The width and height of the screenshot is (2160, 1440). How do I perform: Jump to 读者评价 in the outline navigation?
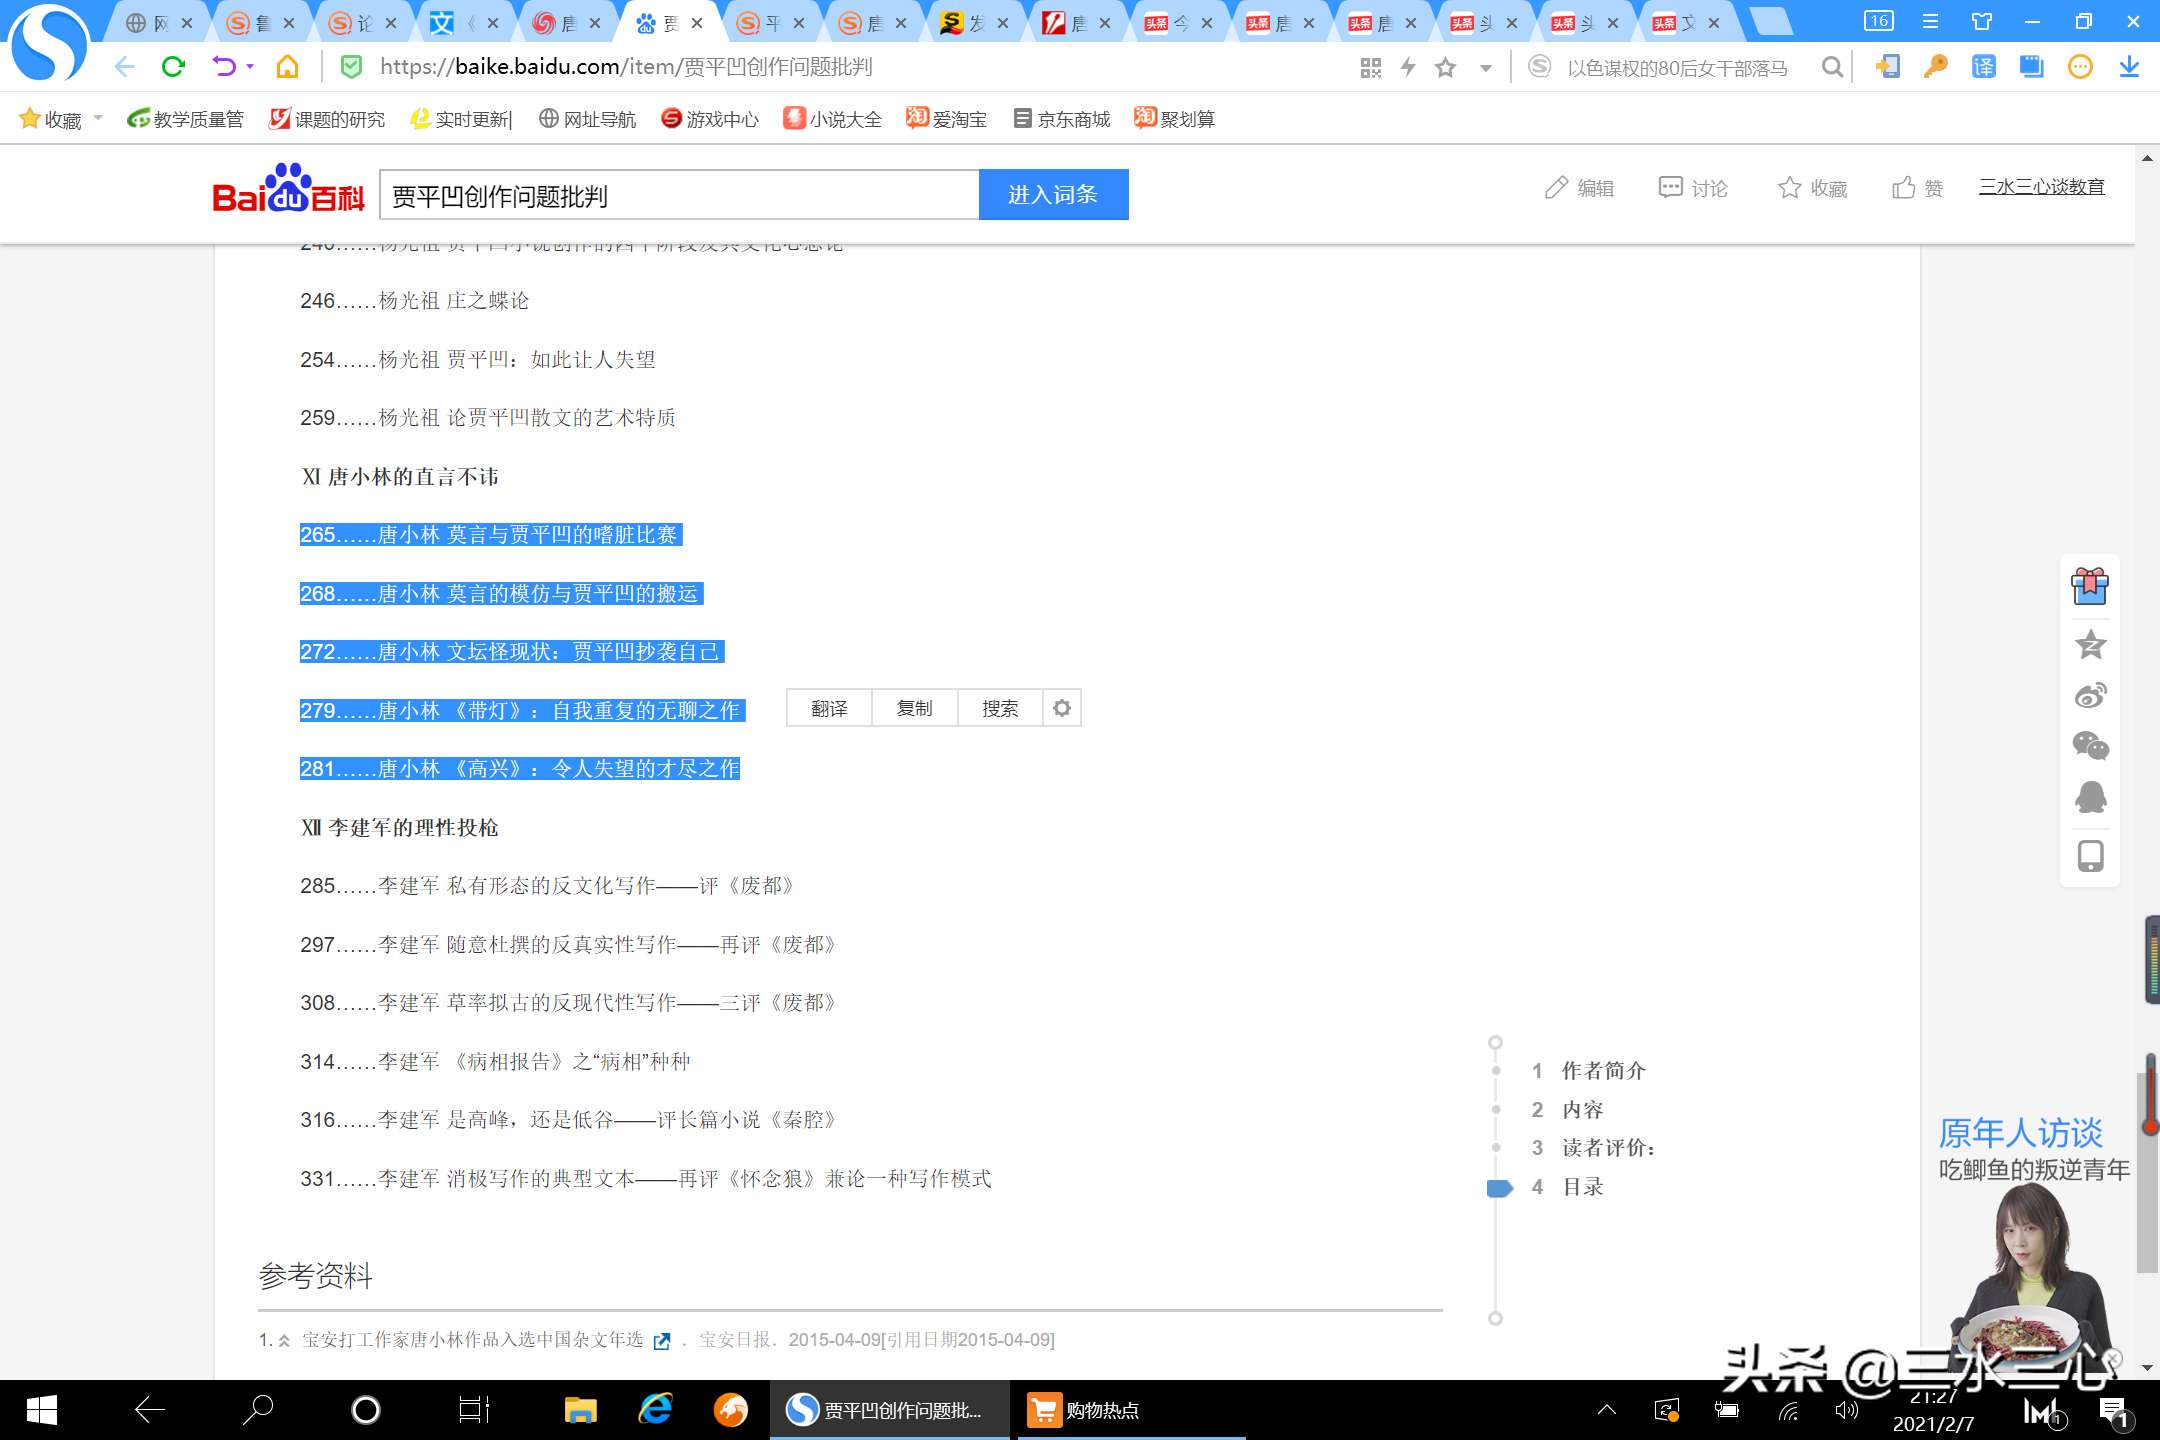(1608, 1148)
